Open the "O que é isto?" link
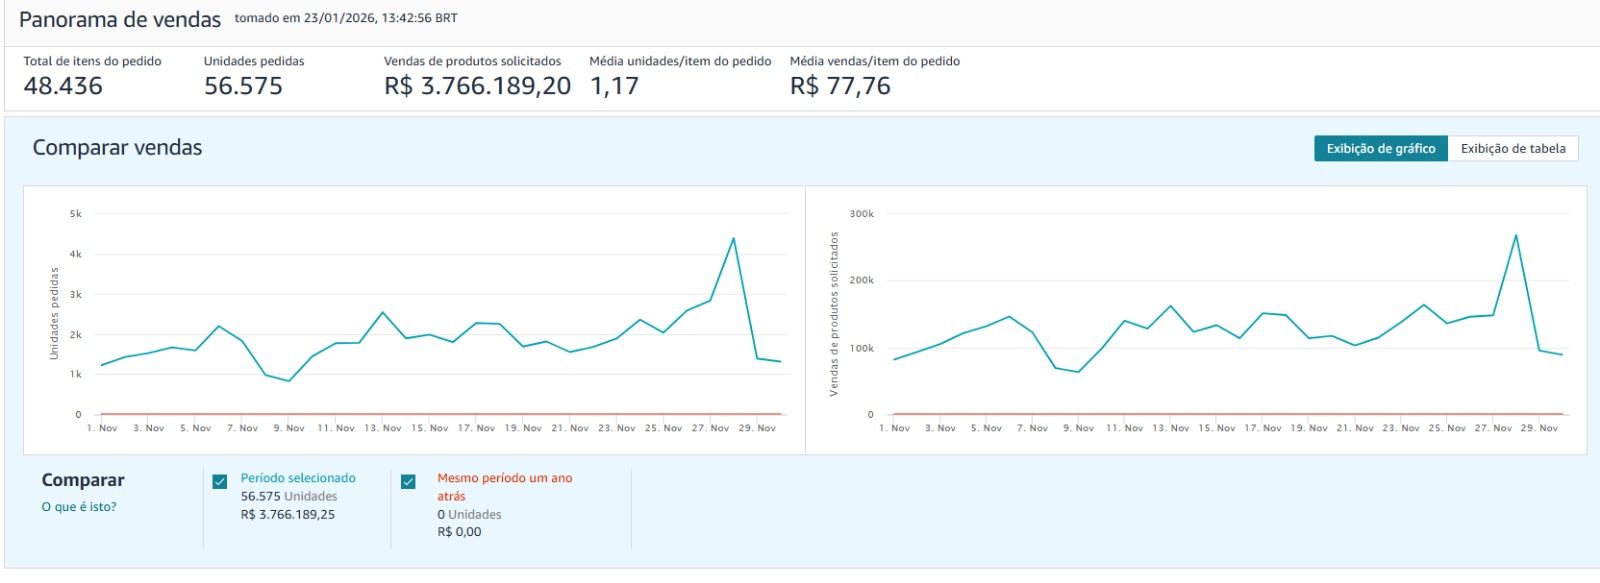 (79, 507)
